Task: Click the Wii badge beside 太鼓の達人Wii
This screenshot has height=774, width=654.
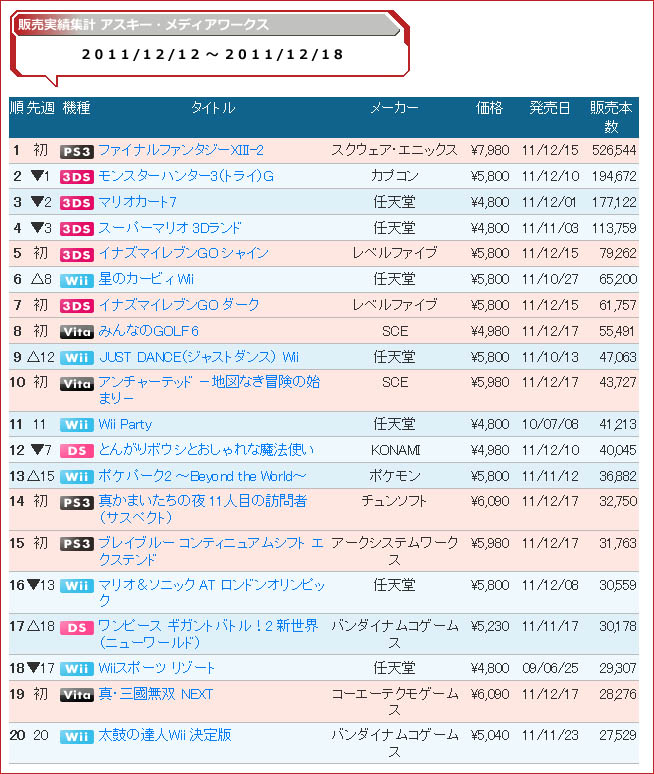Action: (x=77, y=737)
